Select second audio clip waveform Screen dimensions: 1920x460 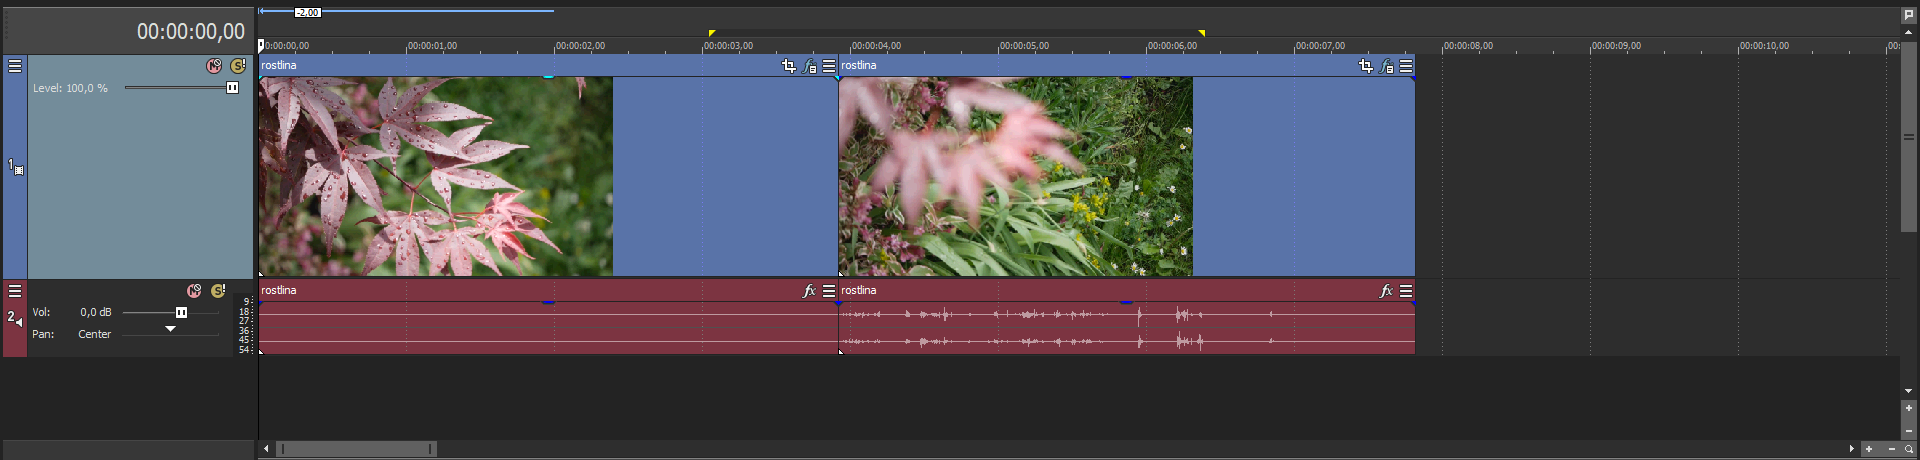pos(1126,328)
